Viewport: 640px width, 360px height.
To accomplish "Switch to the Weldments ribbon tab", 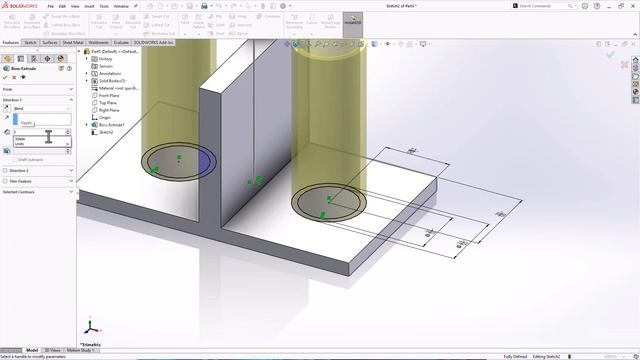I will [98, 42].
